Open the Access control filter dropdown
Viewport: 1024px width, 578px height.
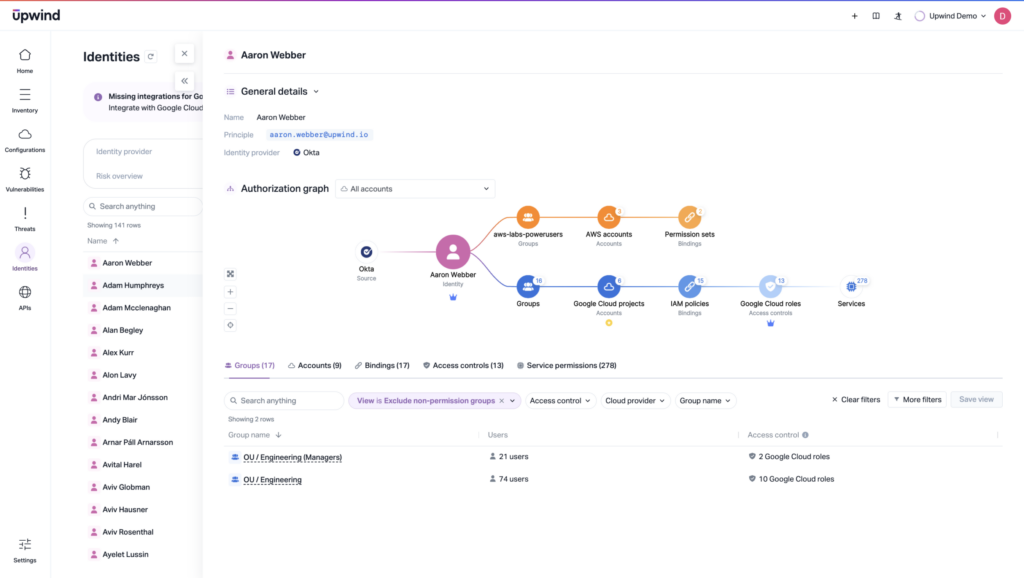560,400
